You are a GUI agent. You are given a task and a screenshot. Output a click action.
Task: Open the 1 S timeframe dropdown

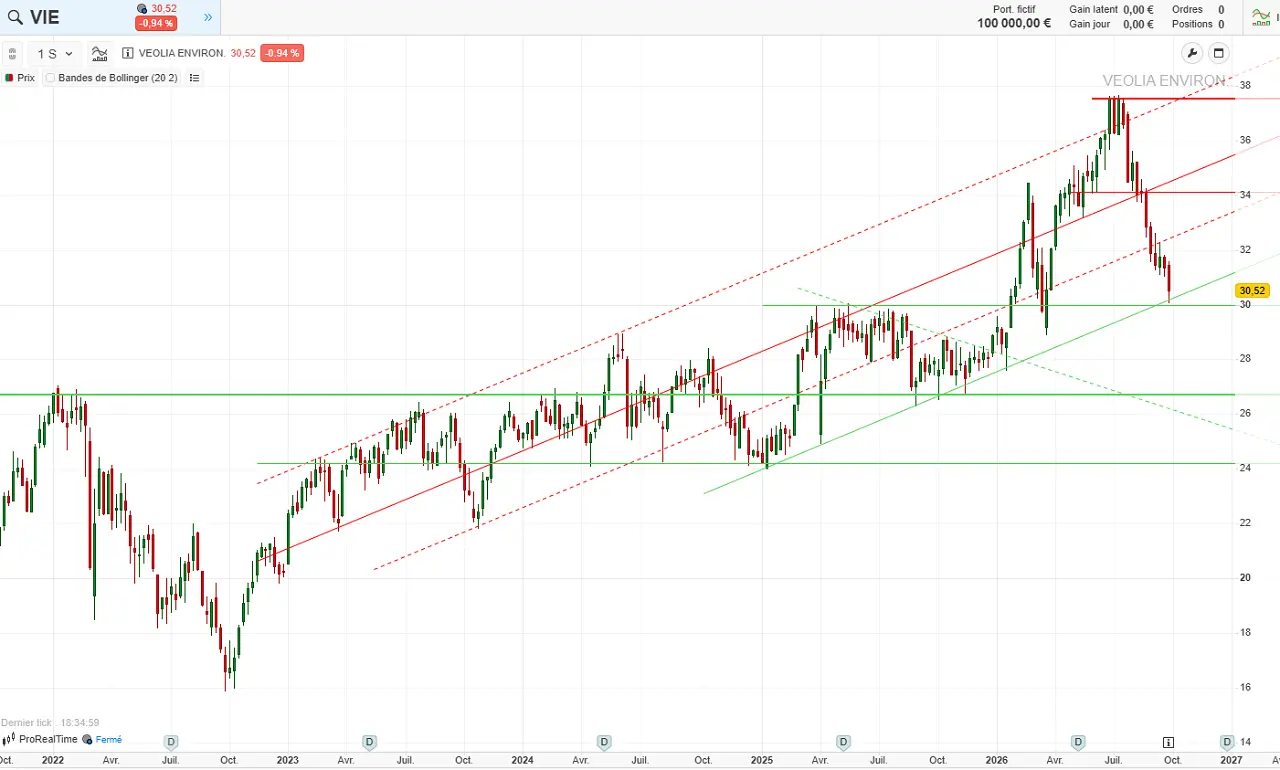coord(55,53)
